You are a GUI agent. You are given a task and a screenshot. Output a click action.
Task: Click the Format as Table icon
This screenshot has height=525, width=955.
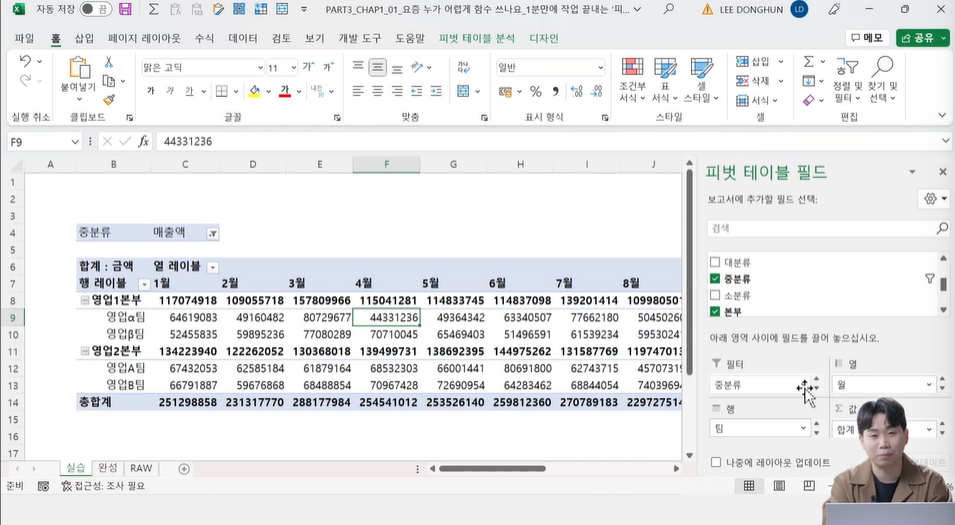664,67
